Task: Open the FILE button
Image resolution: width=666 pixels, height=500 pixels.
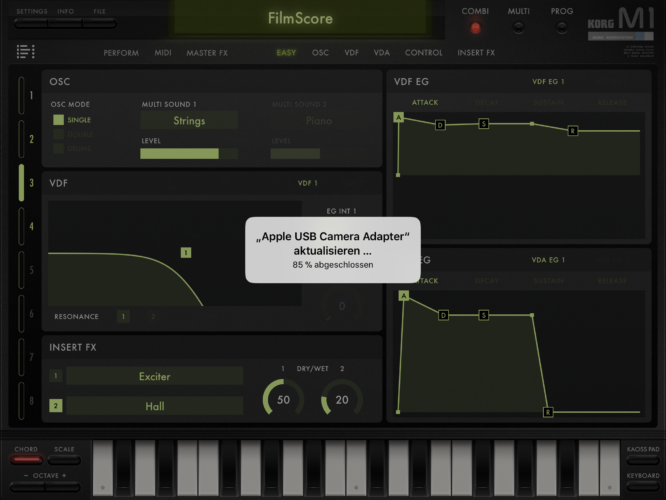Action: [x=99, y=24]
